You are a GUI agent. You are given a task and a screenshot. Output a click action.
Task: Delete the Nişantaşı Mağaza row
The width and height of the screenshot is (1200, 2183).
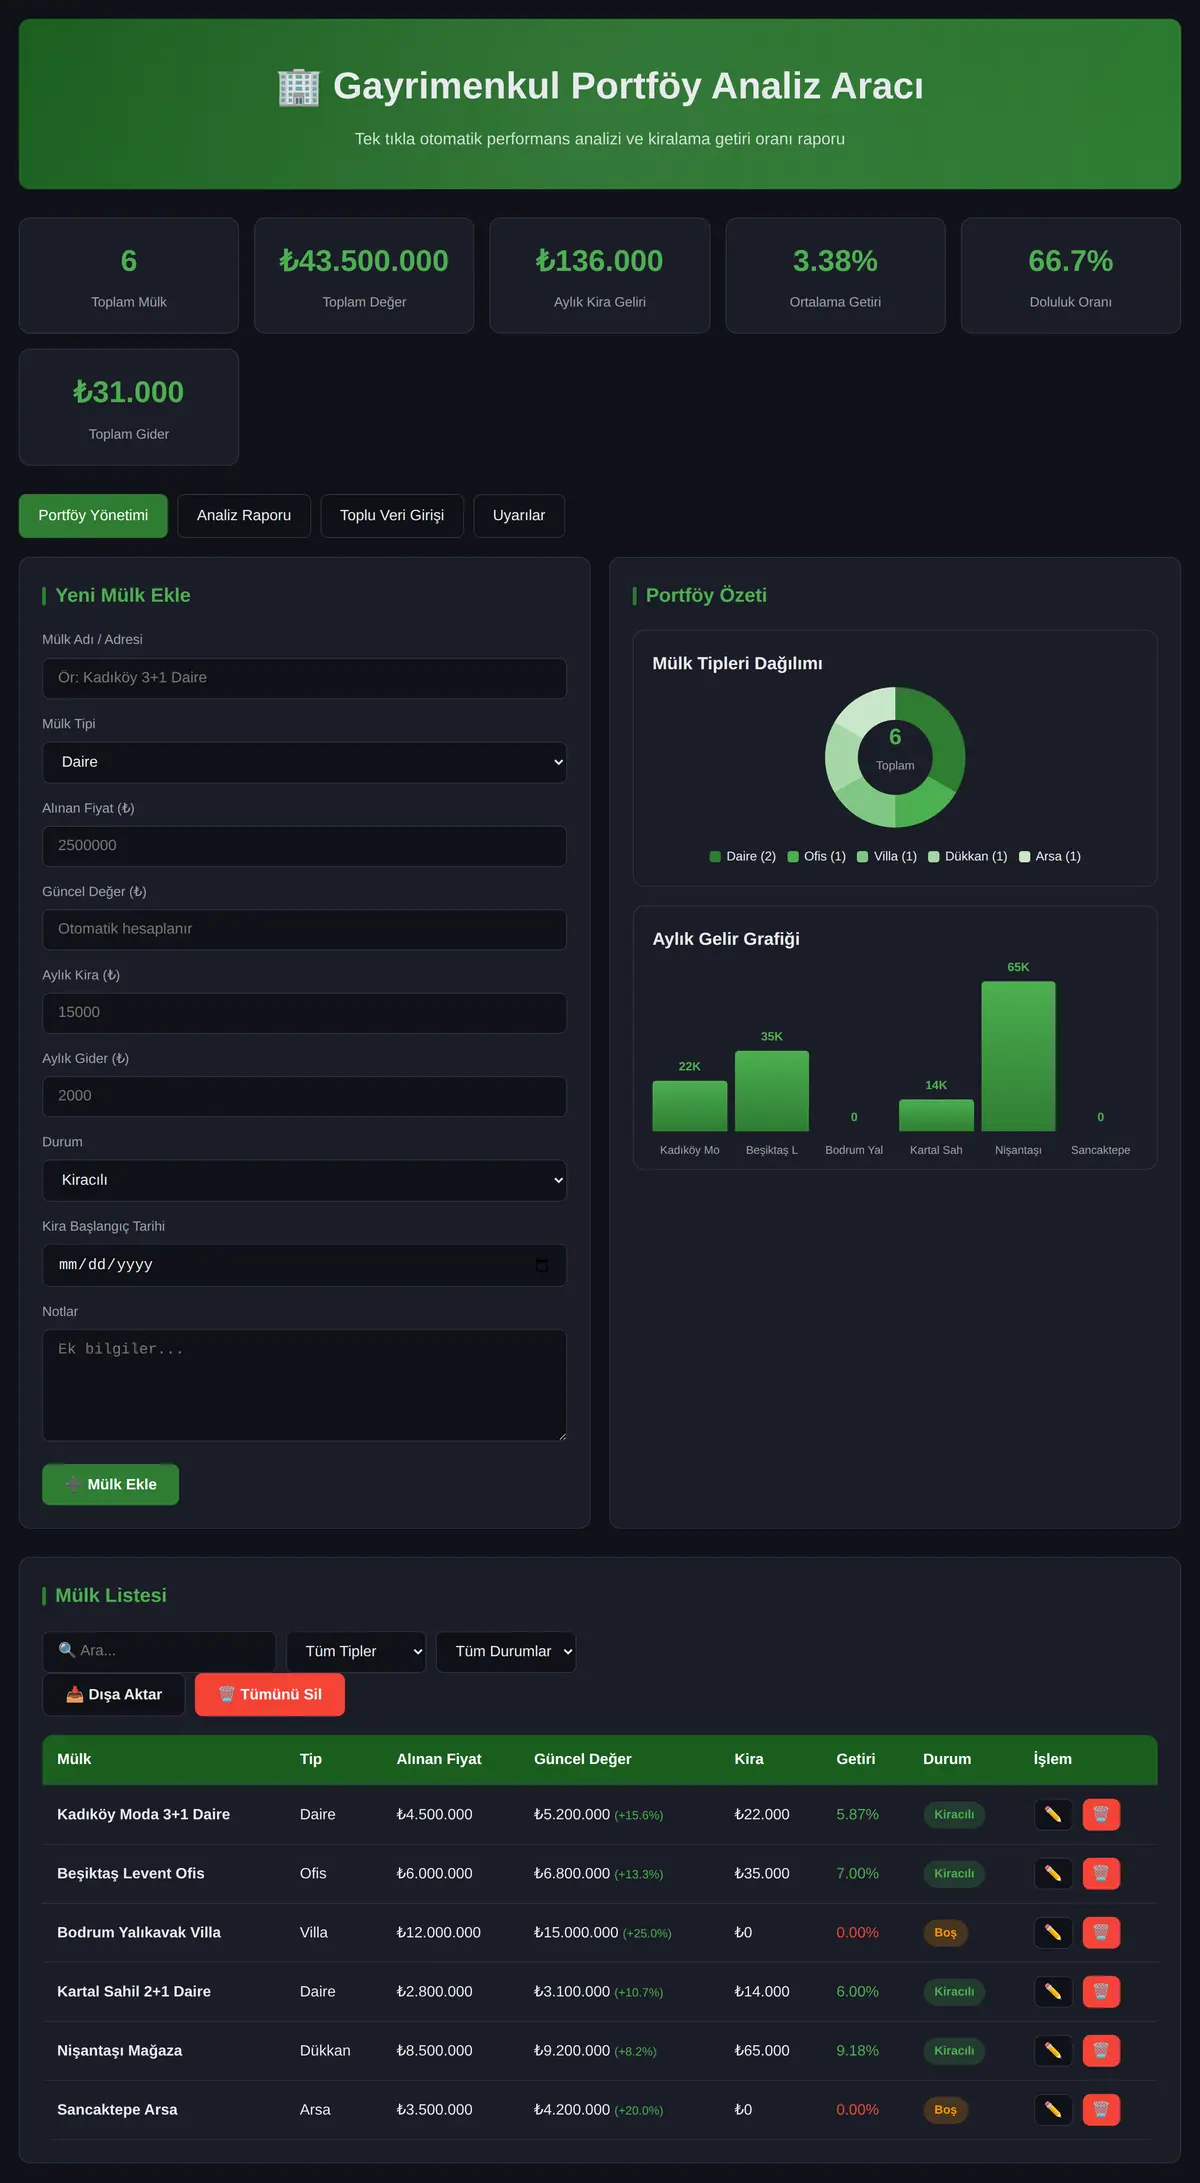[1101, 2050]
